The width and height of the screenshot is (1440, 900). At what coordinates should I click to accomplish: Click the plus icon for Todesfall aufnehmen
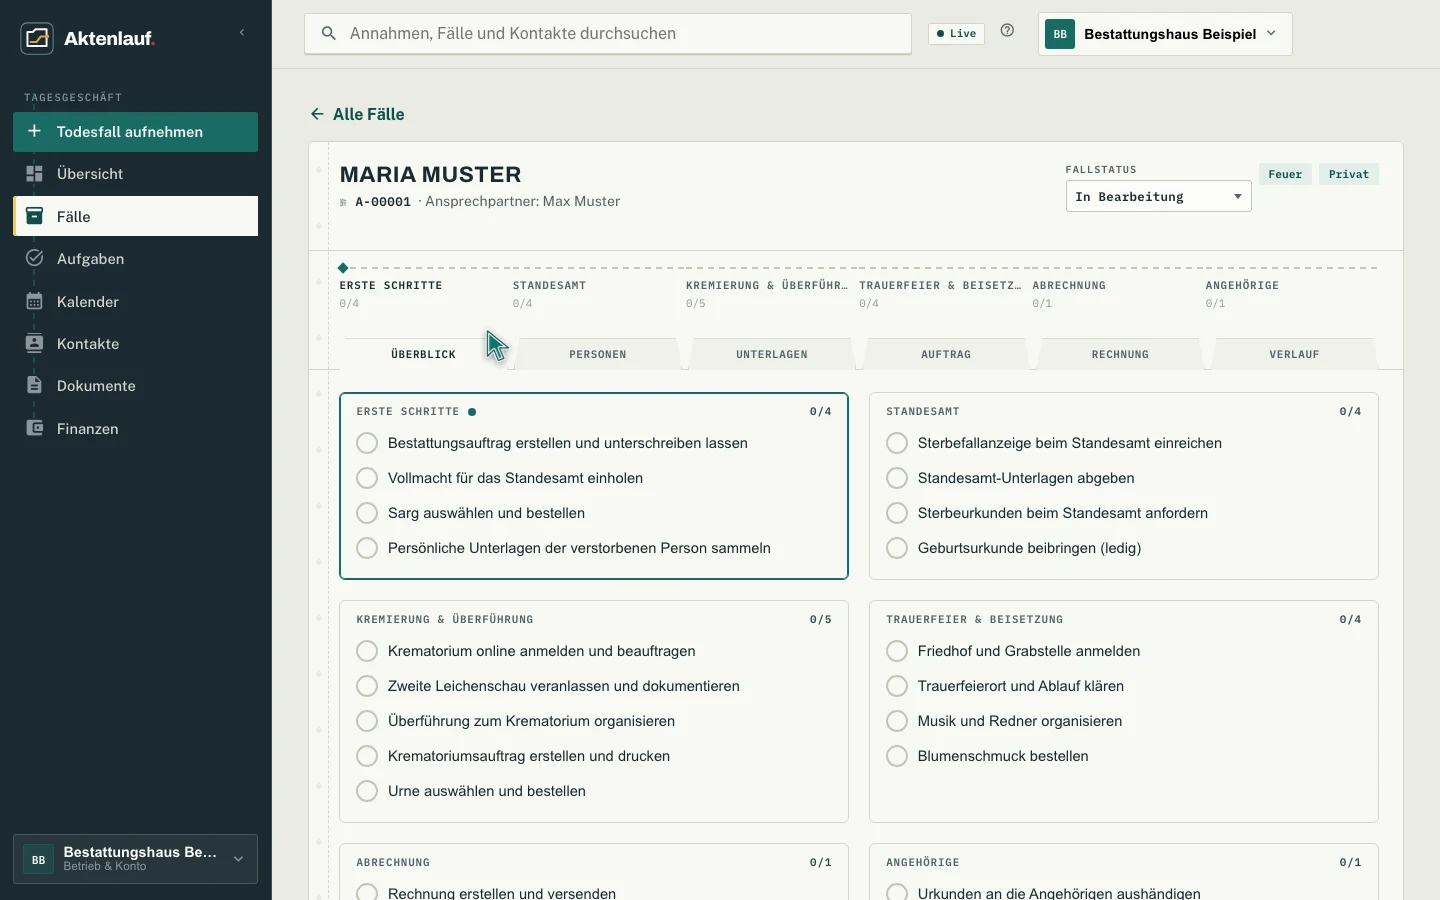tap(34, 131)
